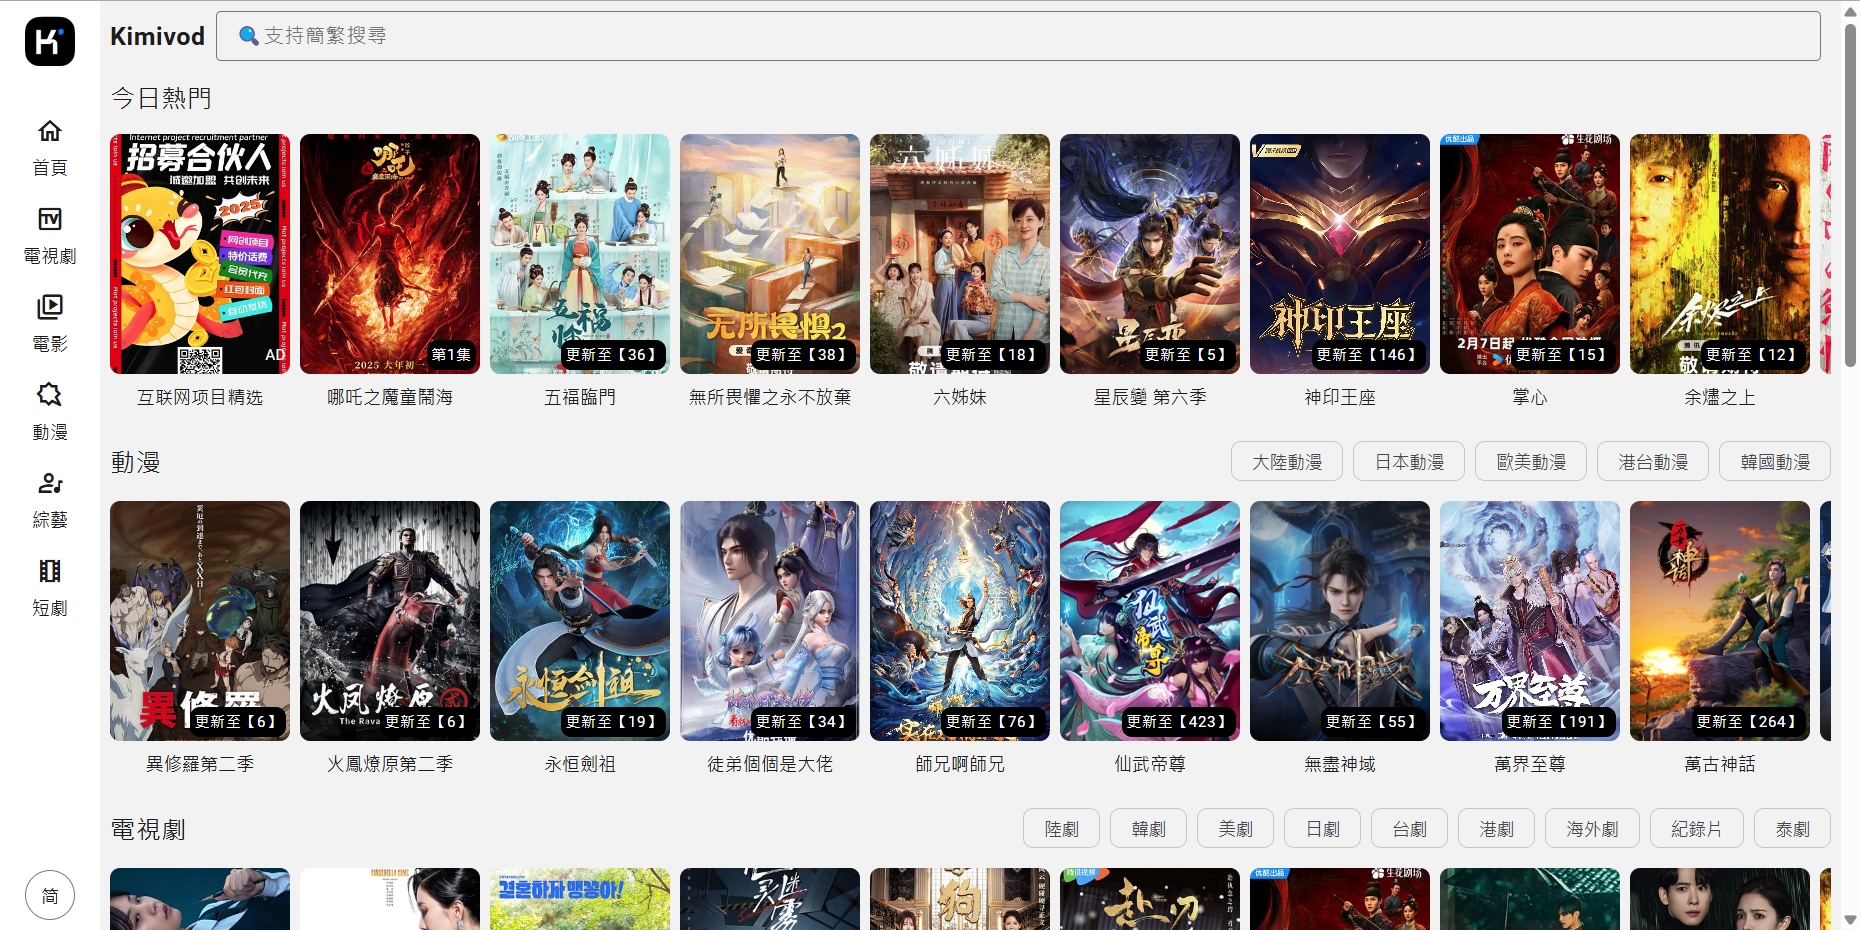Select the 日劇 category

click(1322, 829)
